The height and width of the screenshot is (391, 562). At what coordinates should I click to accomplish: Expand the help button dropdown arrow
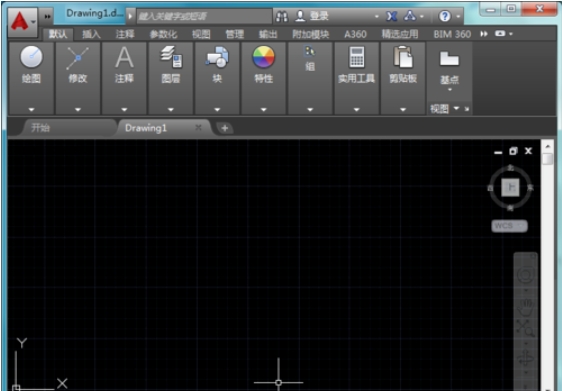458,16
